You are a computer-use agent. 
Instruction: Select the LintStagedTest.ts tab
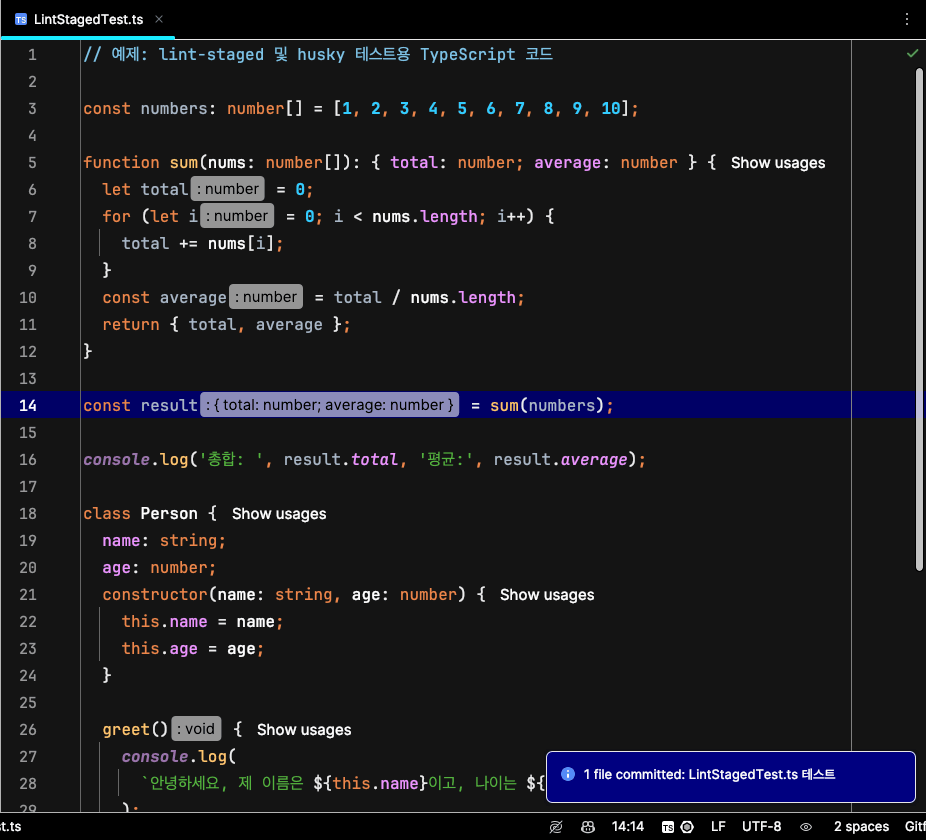pos(90,19)
